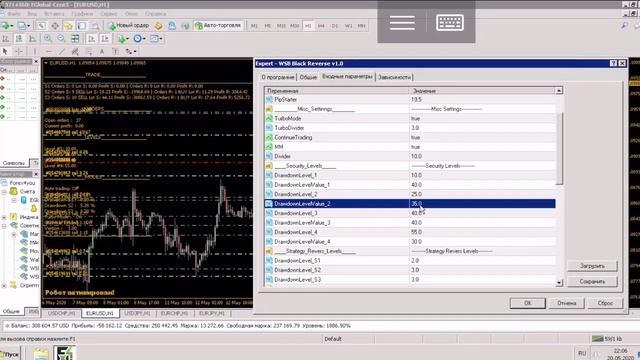Viewport: 640px width, 360px height.
Task: Select the vertical line drawing tool
Action: [35, 51]
